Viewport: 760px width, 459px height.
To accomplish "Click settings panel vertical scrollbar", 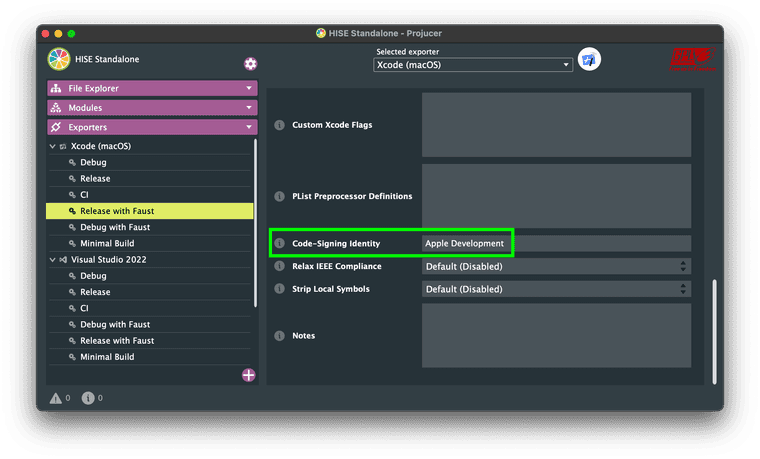I will tap(714, 332).
